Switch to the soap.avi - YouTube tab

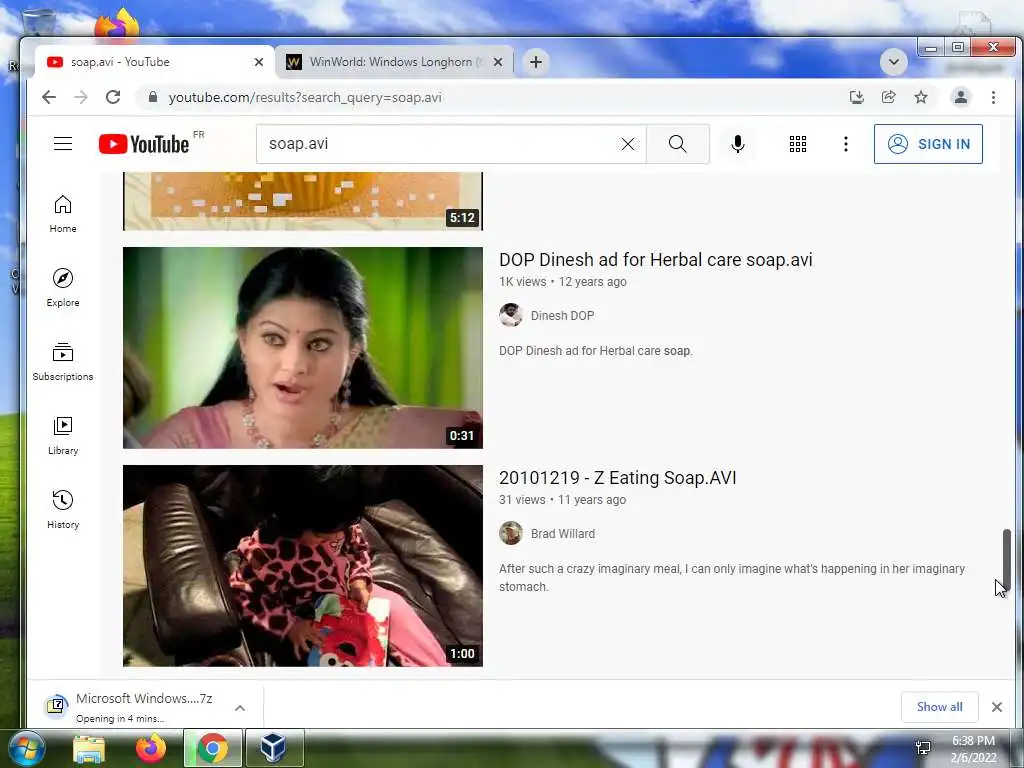click(x=155, y=62)
